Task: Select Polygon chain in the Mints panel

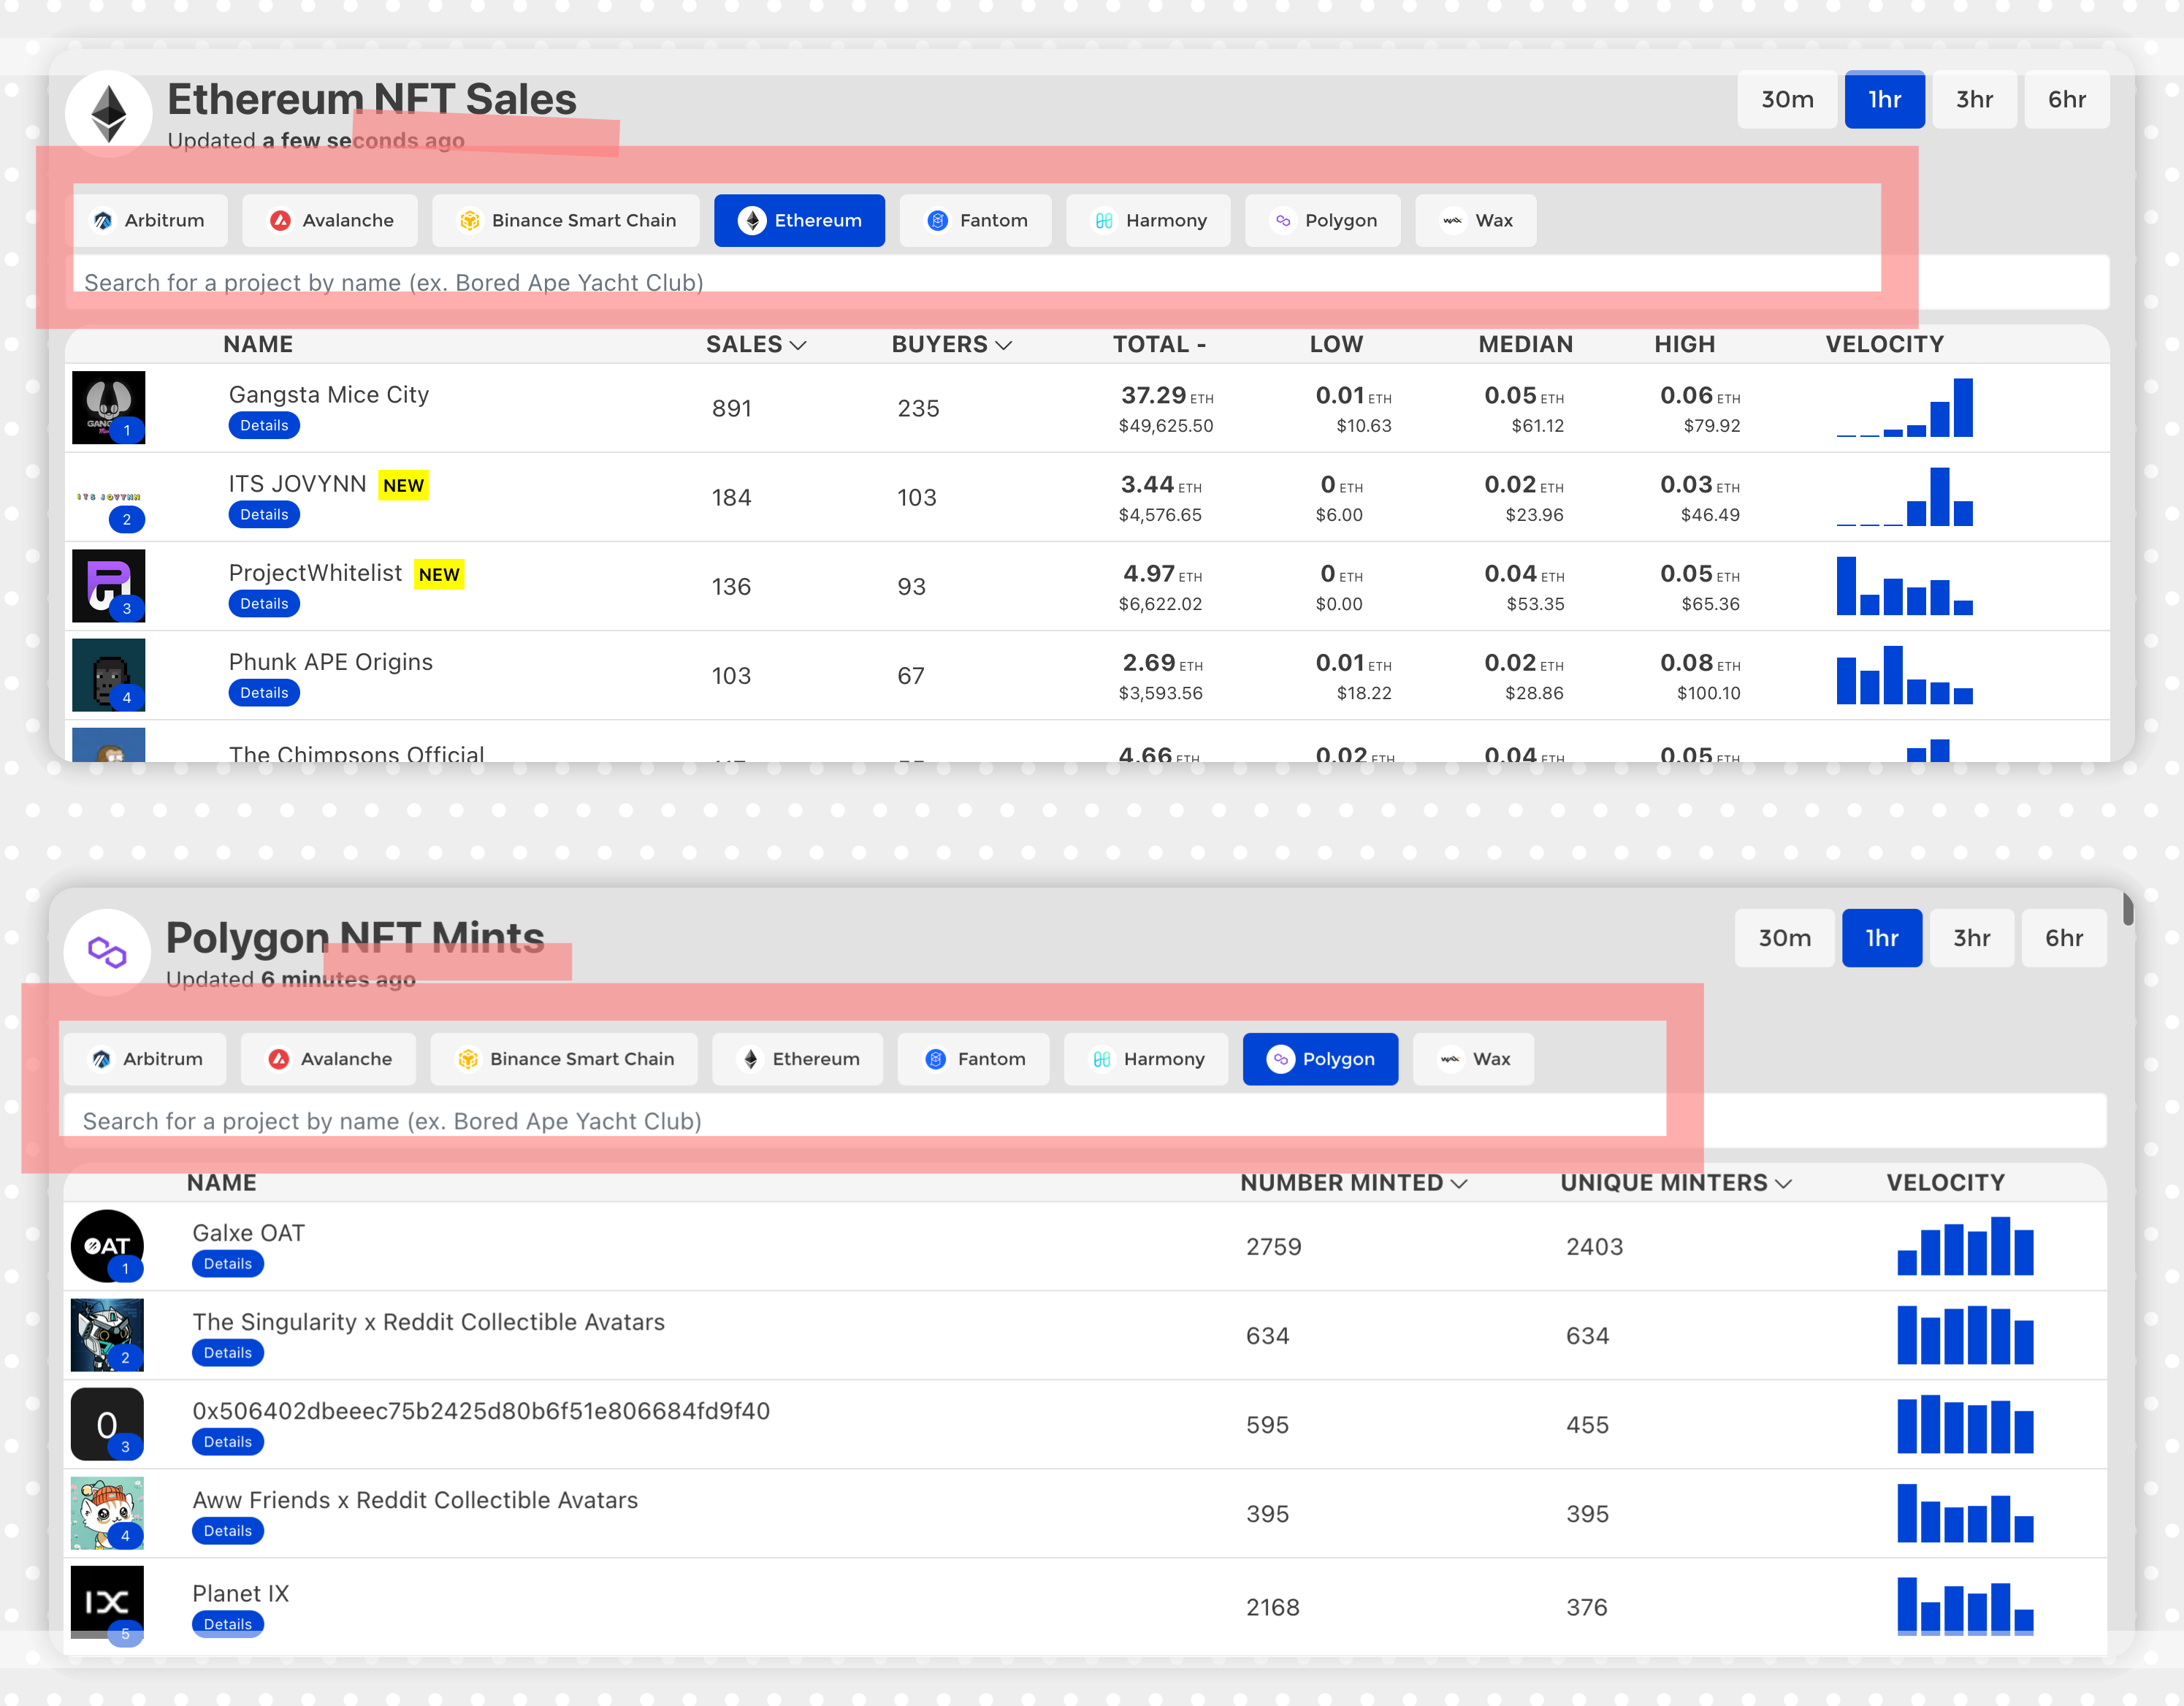Action: [x=1321, y=1059]
